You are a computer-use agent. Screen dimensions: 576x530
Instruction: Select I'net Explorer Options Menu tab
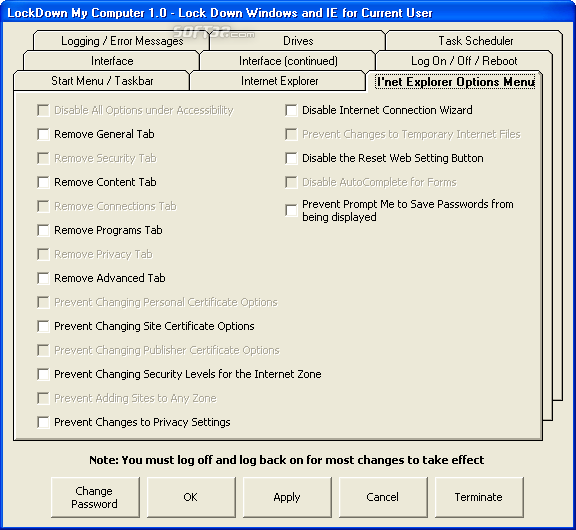(455, 82)
